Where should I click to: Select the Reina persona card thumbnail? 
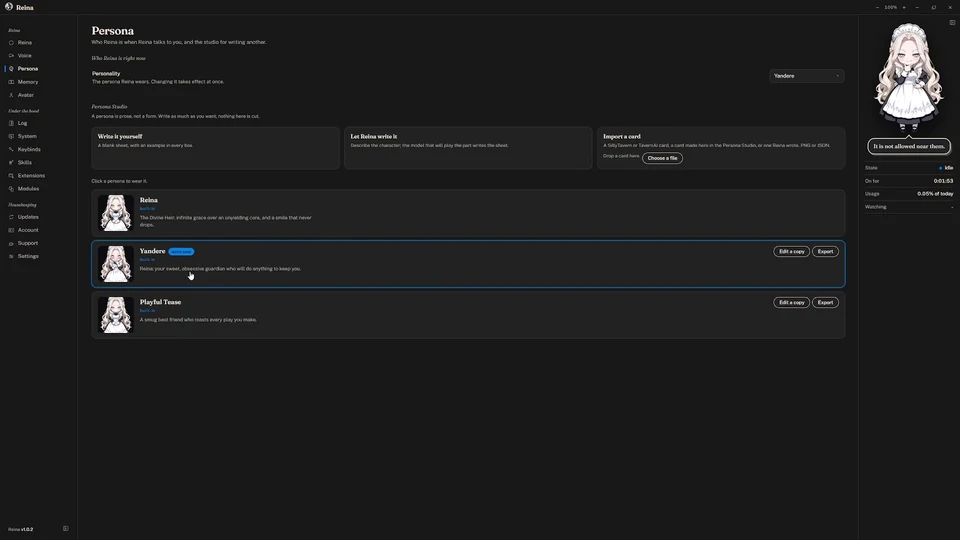(x=116, y=213)
